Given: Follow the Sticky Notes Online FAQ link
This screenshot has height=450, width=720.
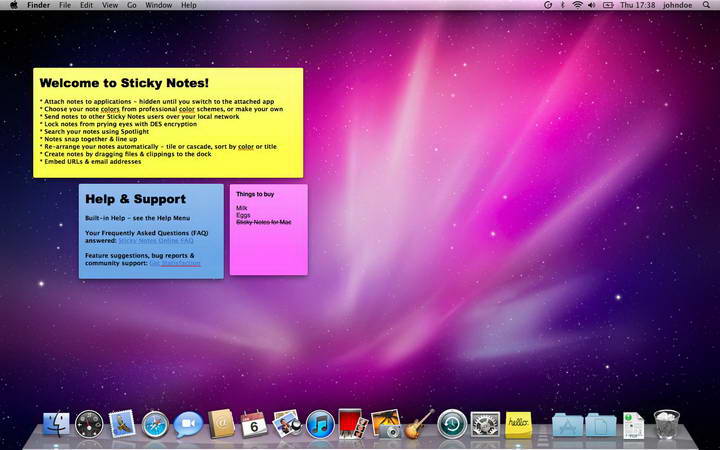Looking at the screenshot, I should 156,241.
